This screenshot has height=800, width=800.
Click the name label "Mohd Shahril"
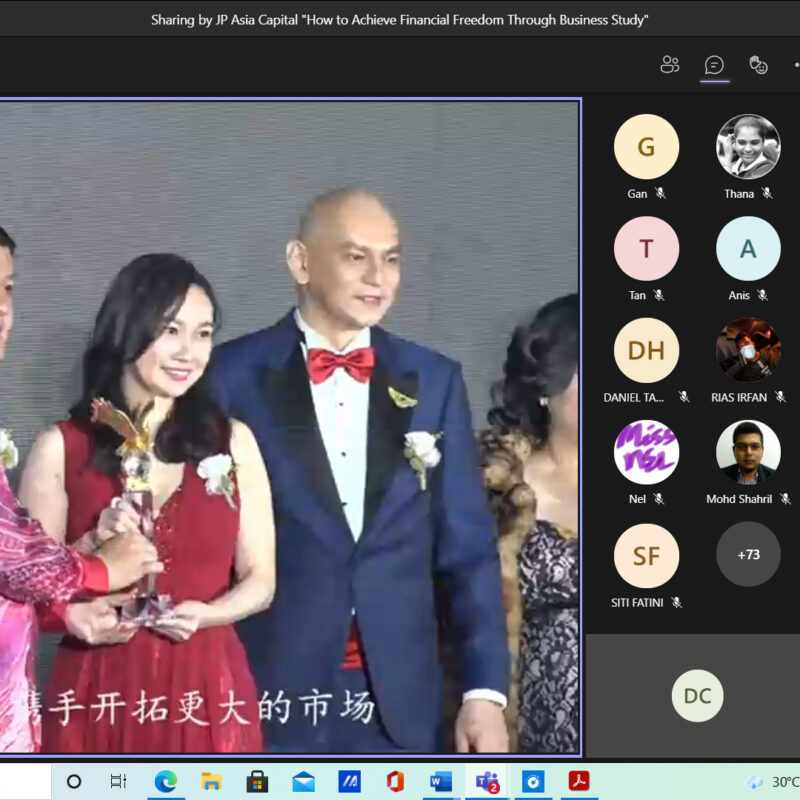point(739,499)
